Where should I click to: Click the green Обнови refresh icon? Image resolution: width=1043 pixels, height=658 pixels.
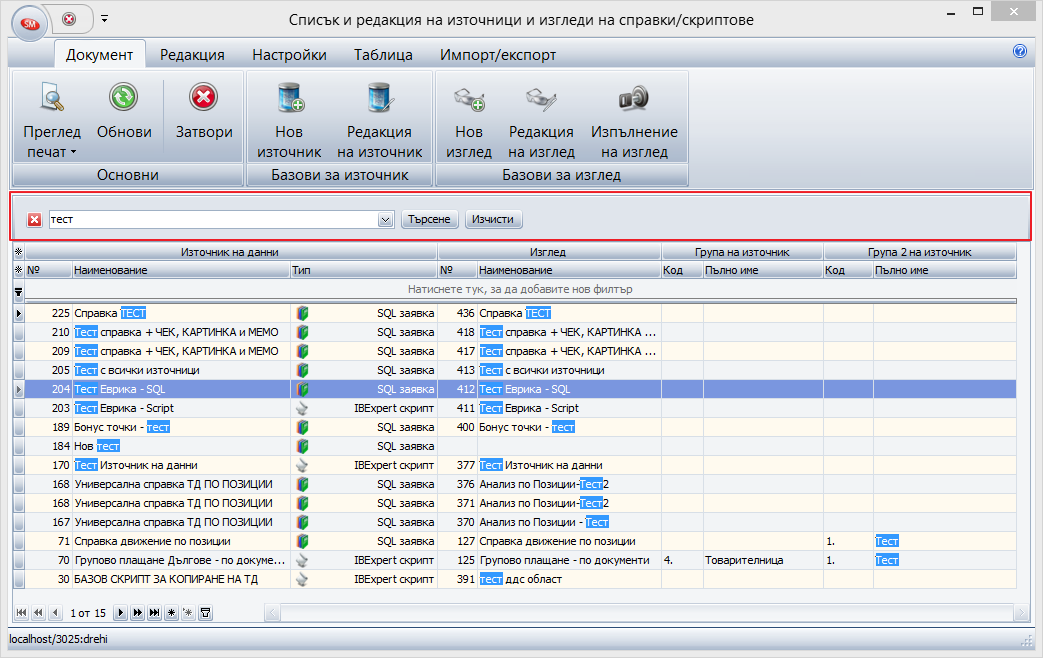click(x=124, y=98)
